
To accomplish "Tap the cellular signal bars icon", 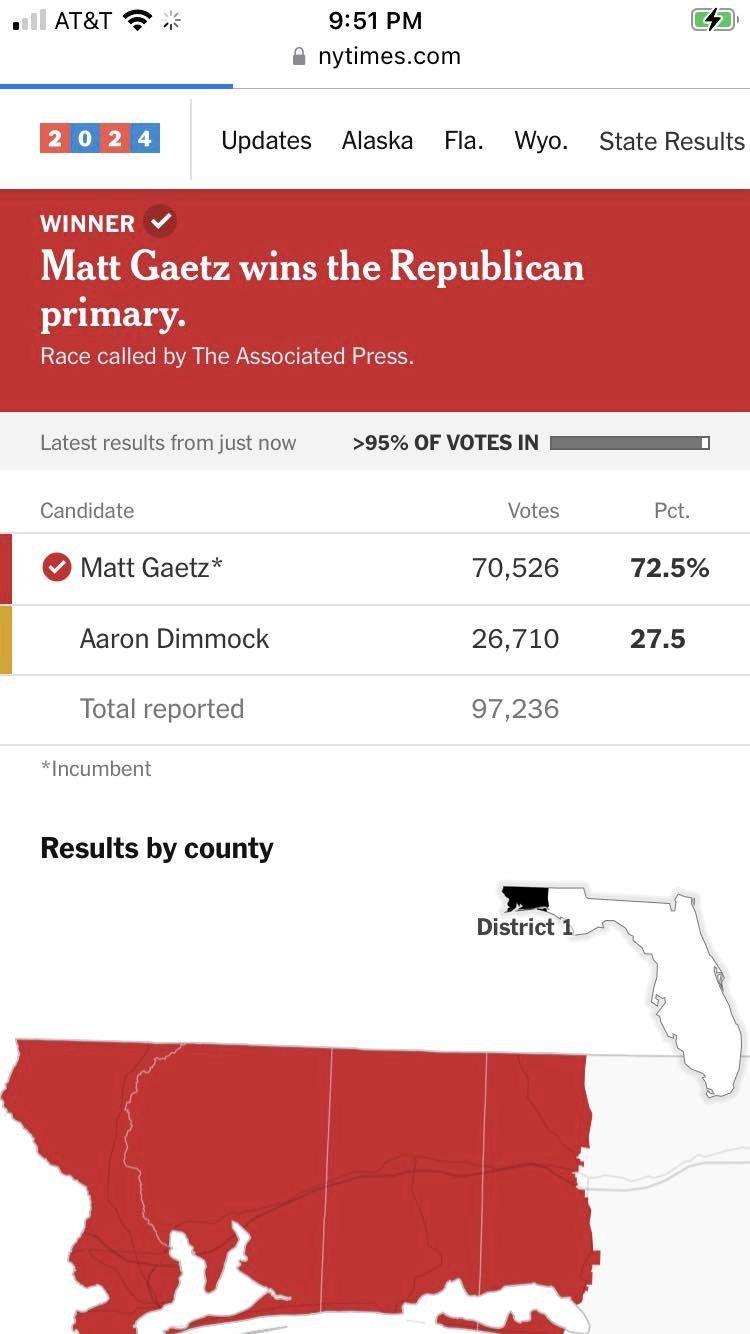I will click(30, 20).
